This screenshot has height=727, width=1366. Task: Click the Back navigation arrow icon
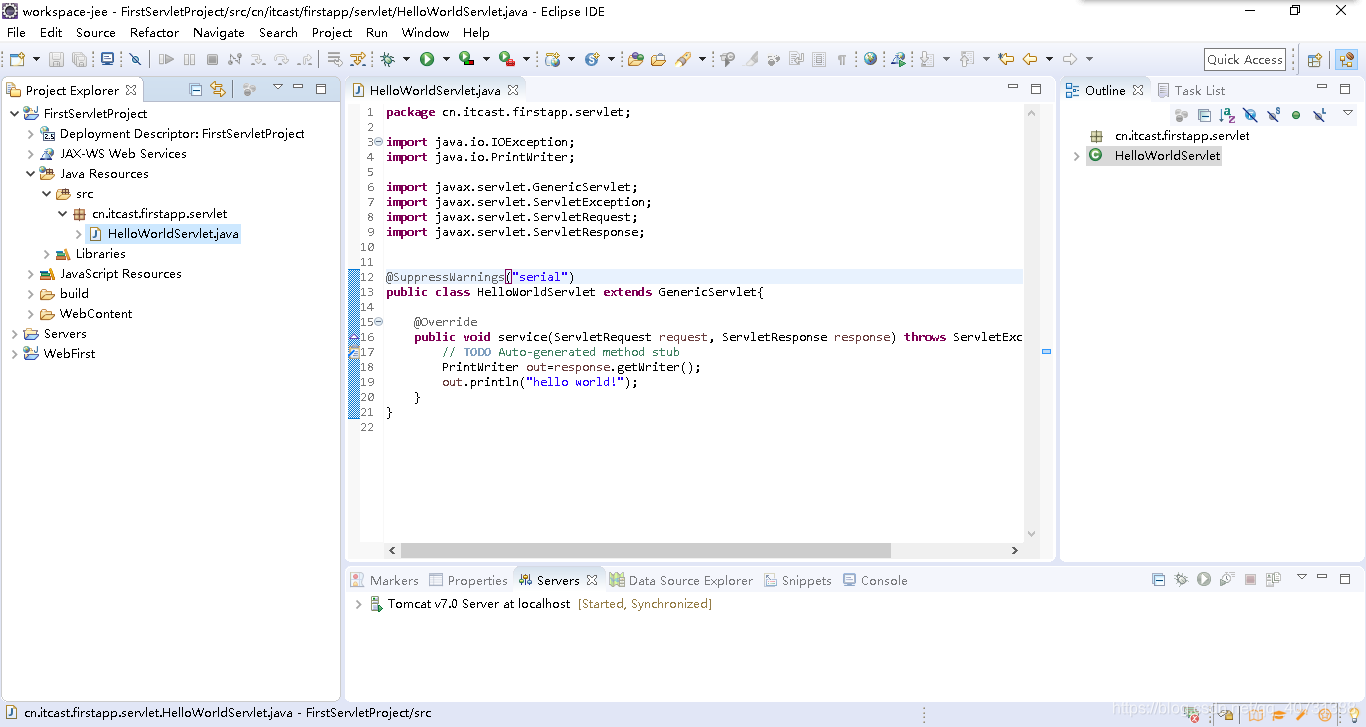pos(1030,59)
